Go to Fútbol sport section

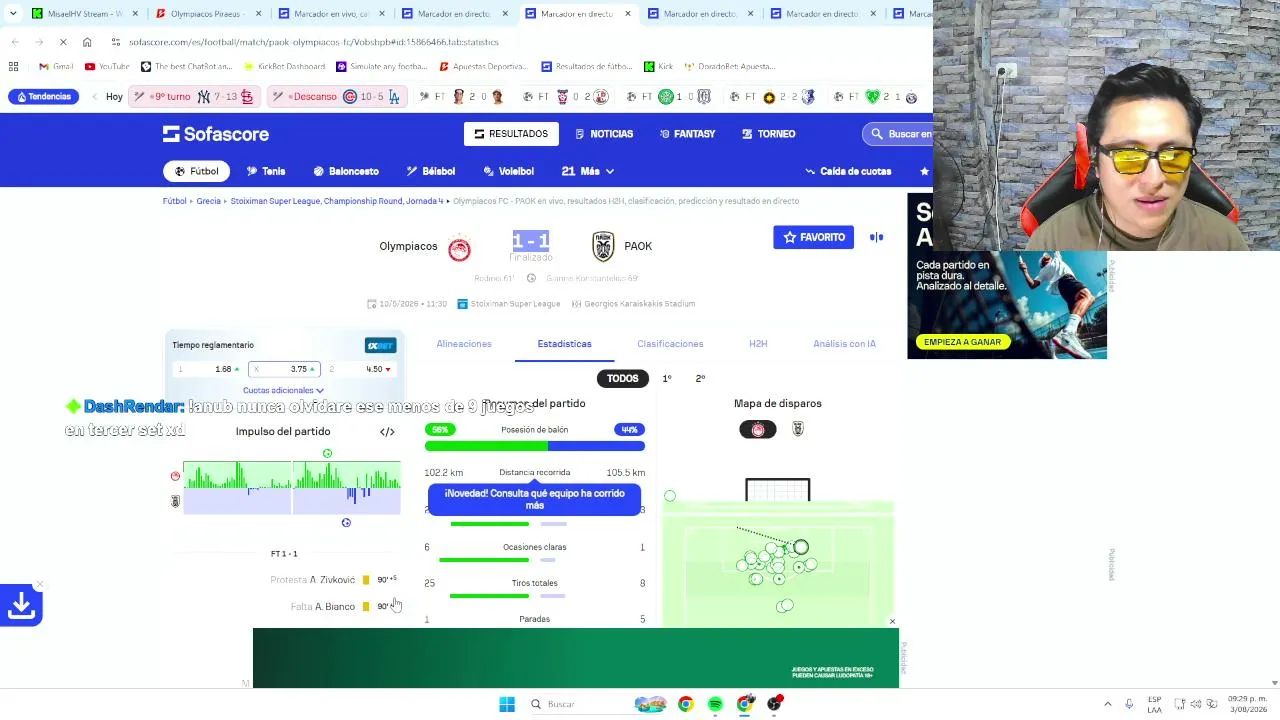tap(196, 172)
